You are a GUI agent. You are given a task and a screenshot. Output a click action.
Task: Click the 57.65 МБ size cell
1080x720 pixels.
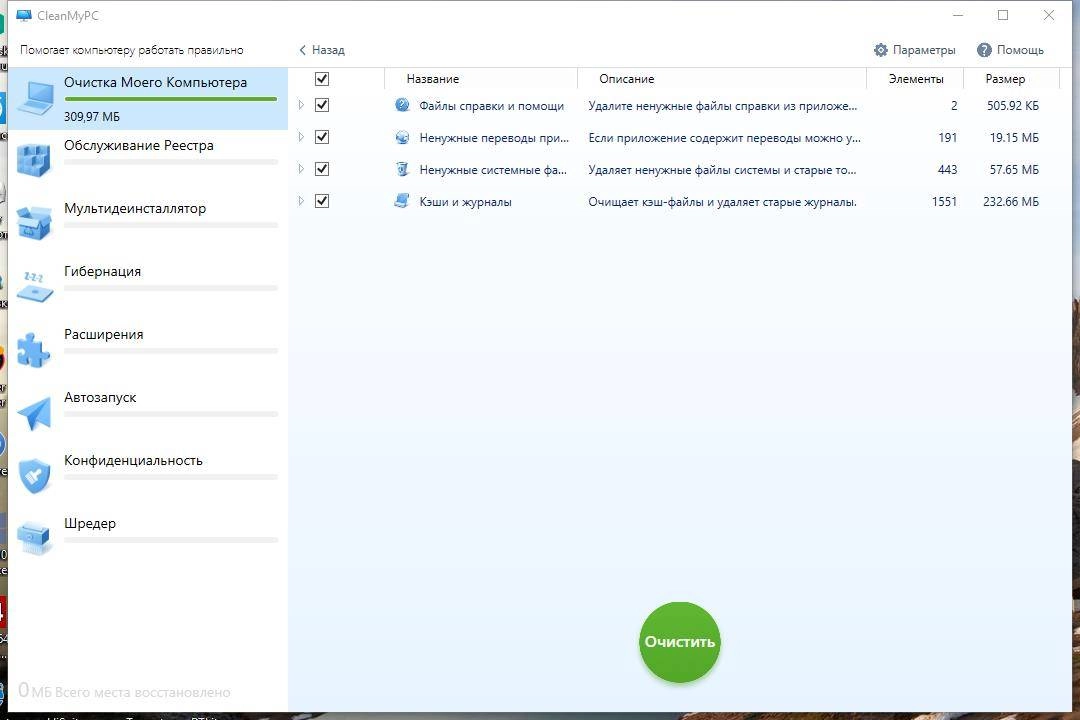point(1014,169)
